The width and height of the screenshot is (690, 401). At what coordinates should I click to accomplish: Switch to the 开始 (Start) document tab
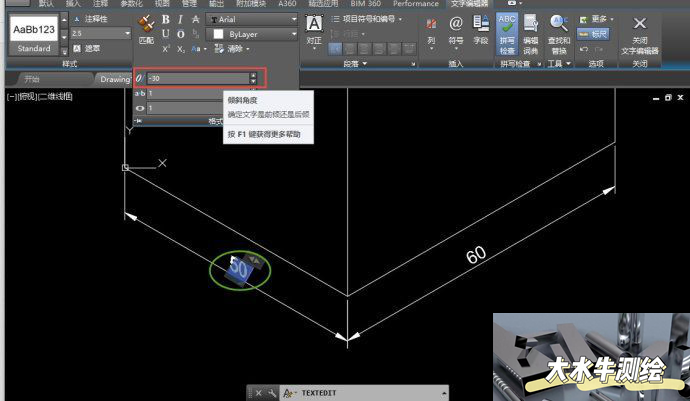32,78
